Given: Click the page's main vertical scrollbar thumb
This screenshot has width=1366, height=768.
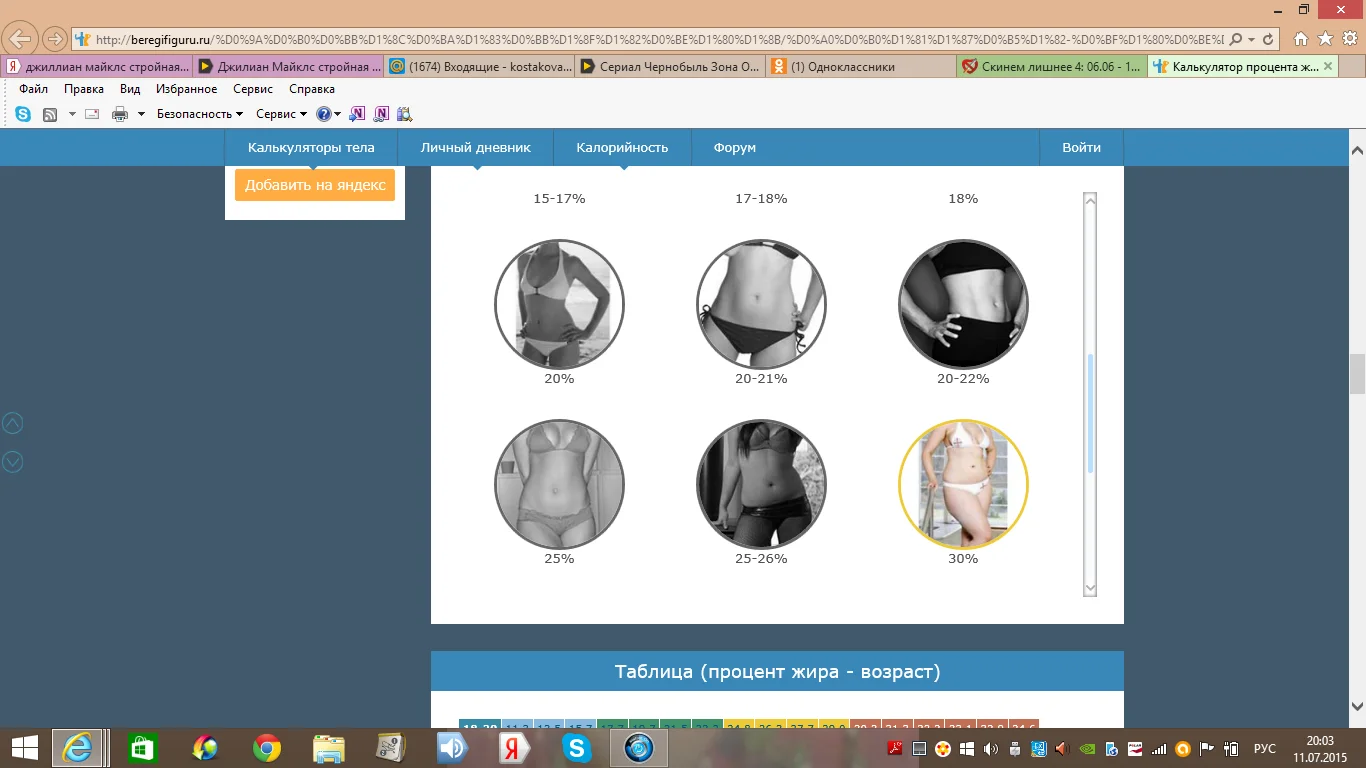Looking at the screenshot, I should pos(1357,375).
